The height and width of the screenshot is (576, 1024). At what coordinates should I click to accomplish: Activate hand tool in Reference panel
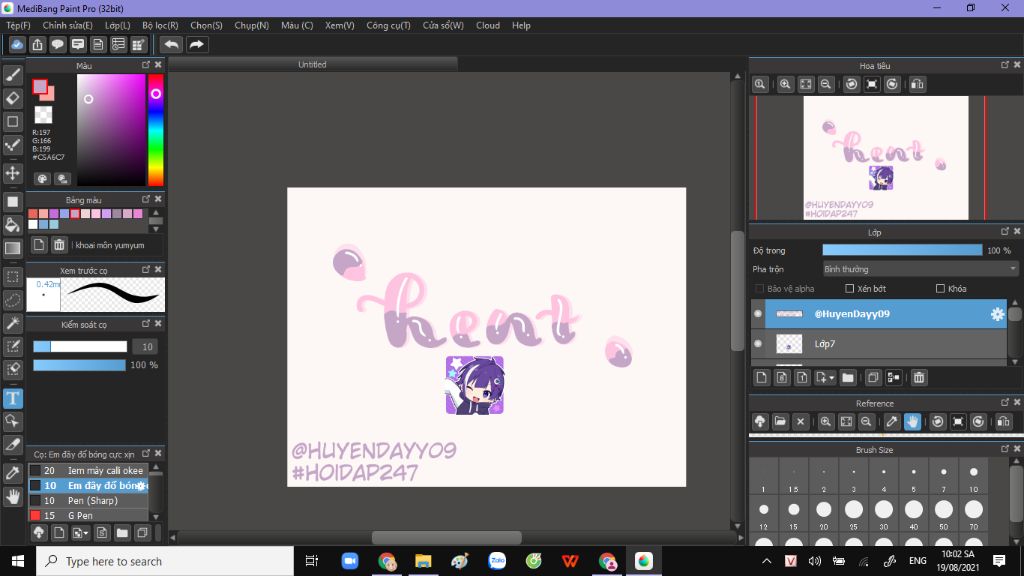point(912,421)
